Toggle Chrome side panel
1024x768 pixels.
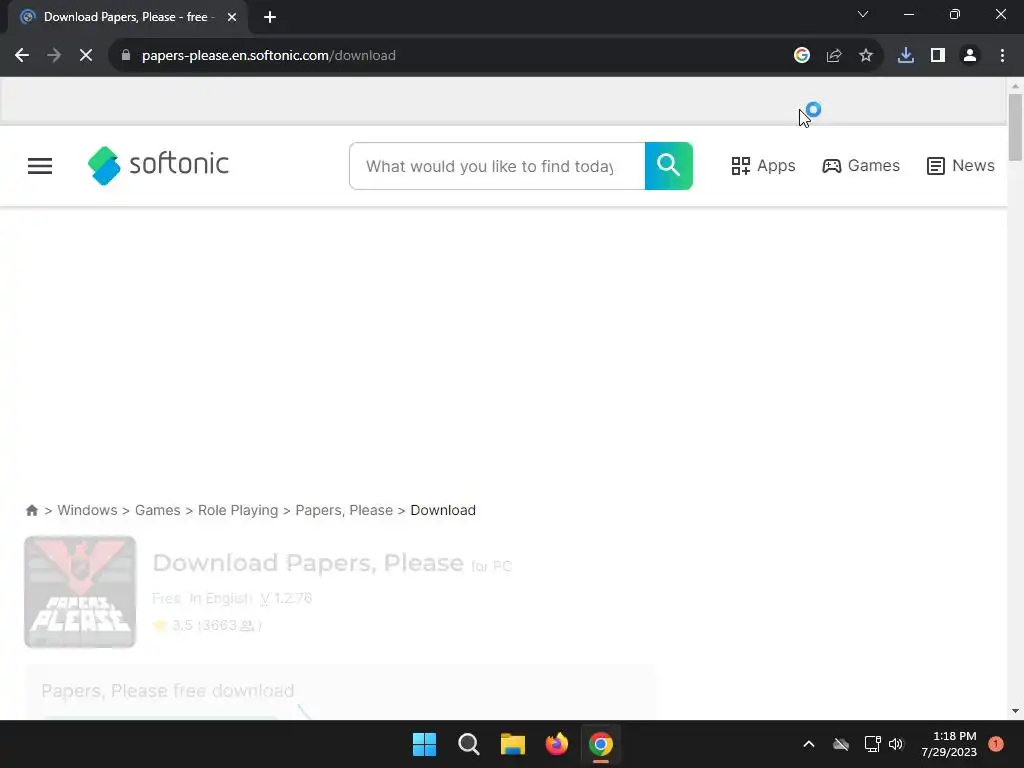(x=938, y=56)
